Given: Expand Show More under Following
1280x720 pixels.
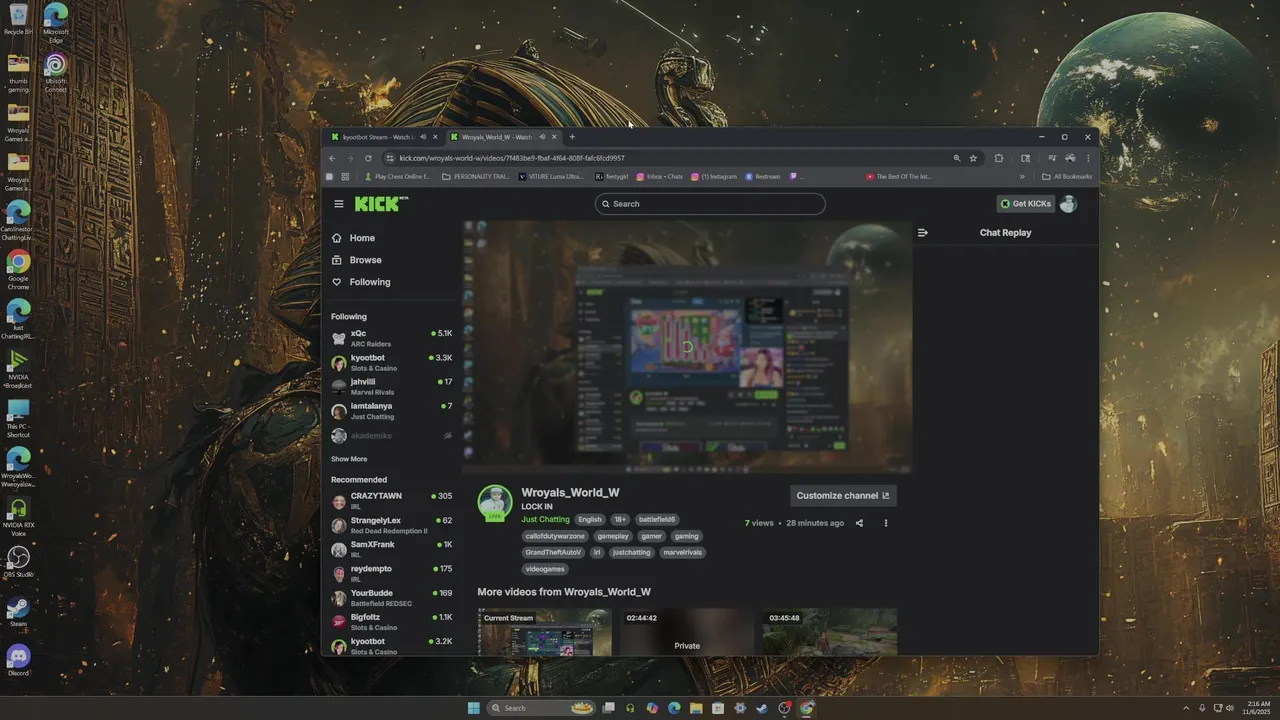Looking at the screenshot, I should (349, 459).
